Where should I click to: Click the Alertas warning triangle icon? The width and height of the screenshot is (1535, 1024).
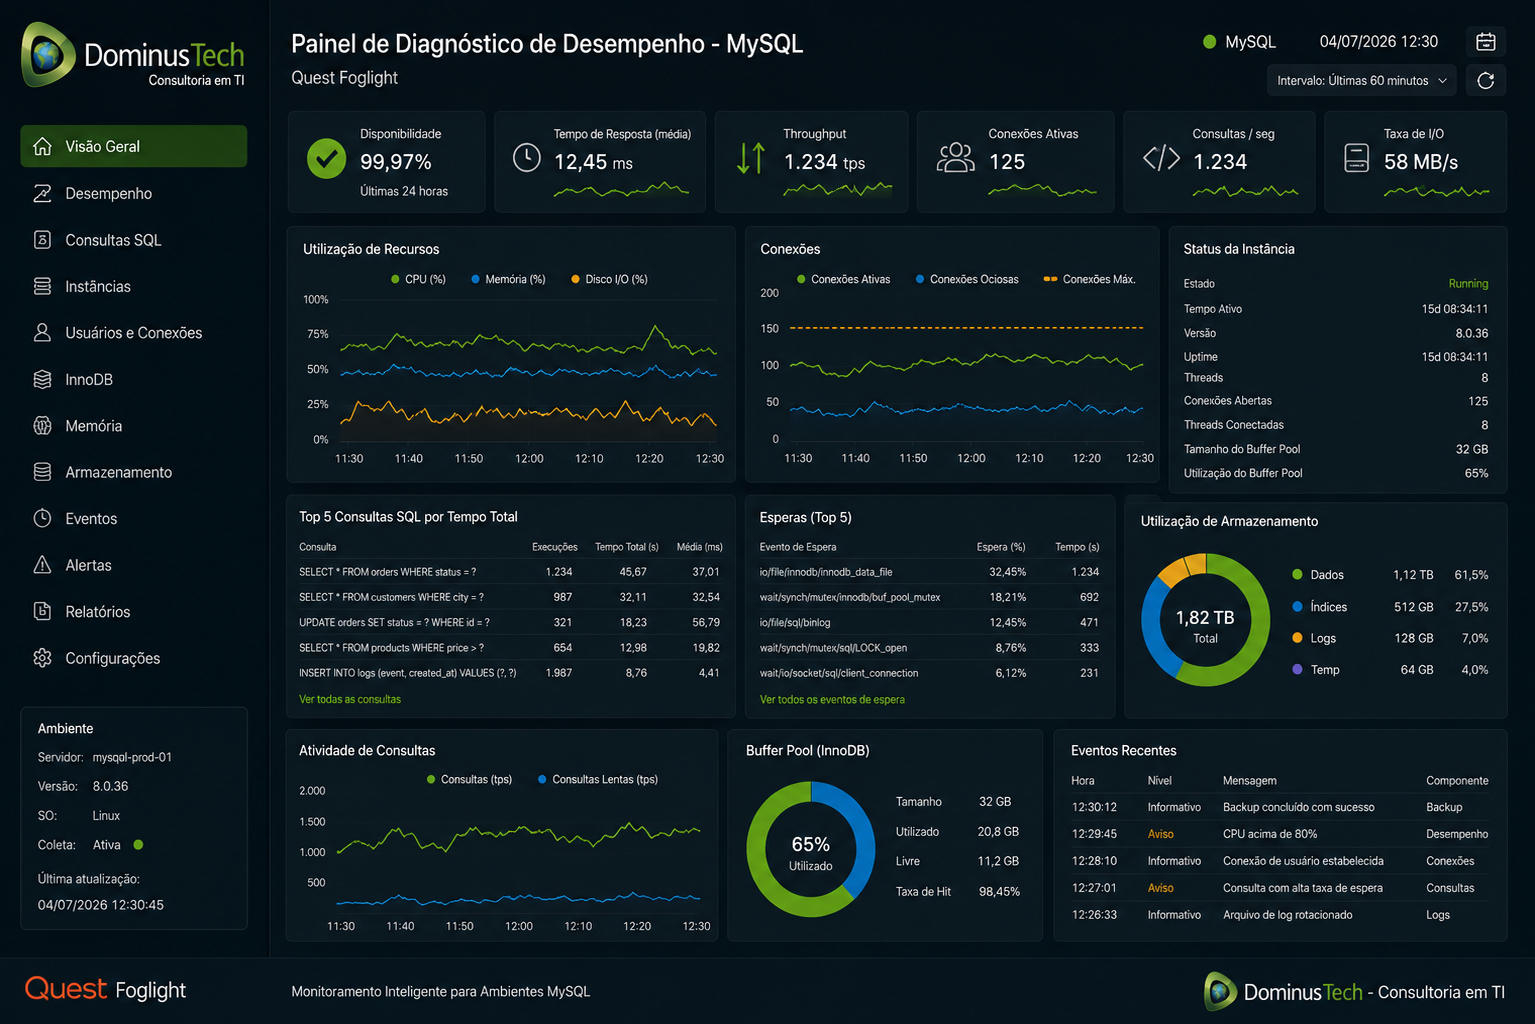(x=42, y=565)
